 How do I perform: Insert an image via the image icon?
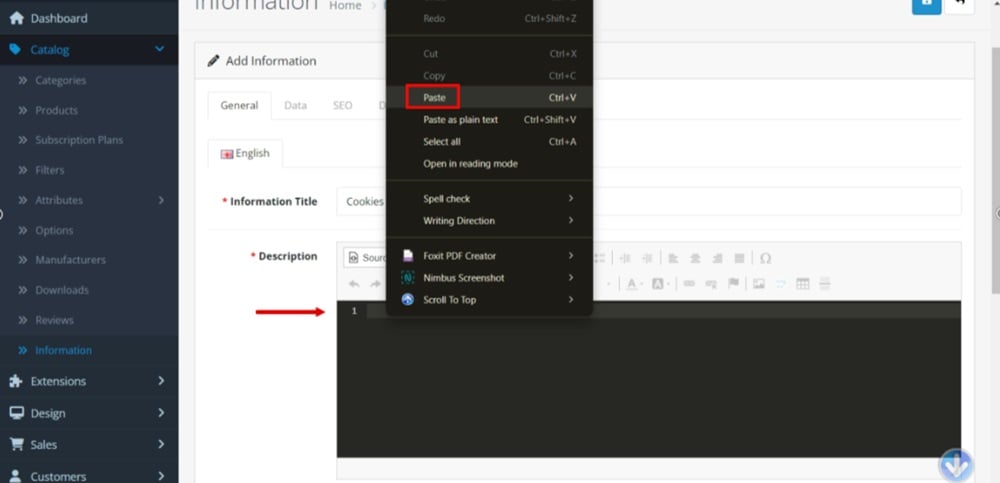(758, 284)
